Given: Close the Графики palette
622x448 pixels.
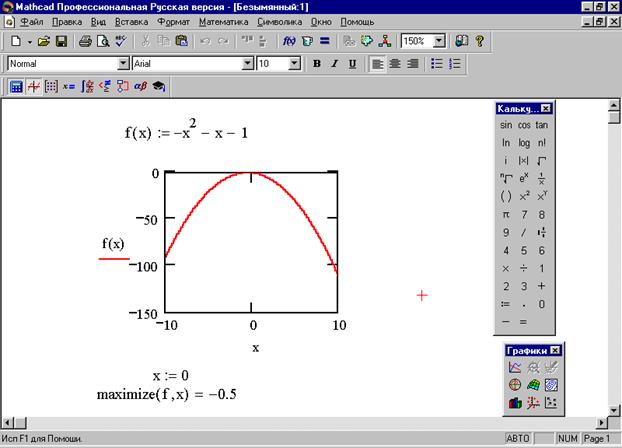Looking at the screenshot, I should (556, 350).
